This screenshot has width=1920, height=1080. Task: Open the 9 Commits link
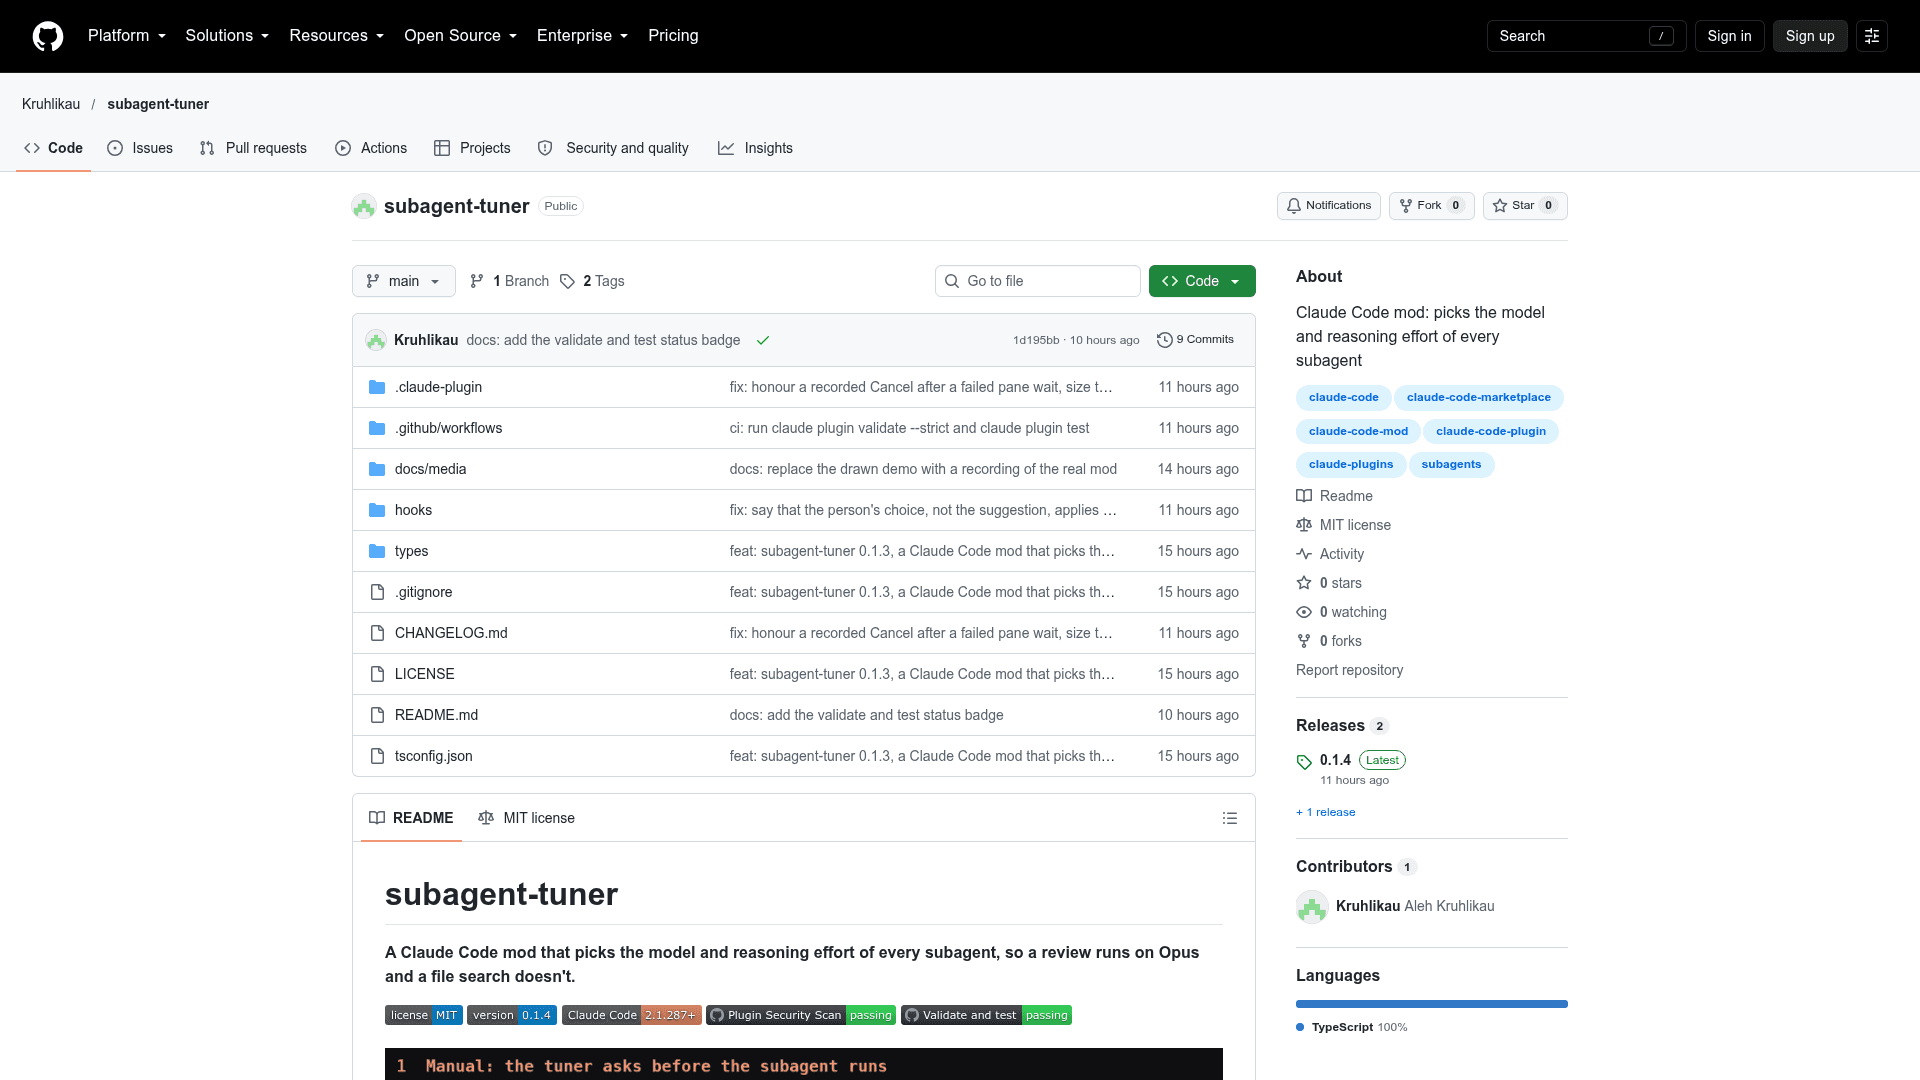1196,340
